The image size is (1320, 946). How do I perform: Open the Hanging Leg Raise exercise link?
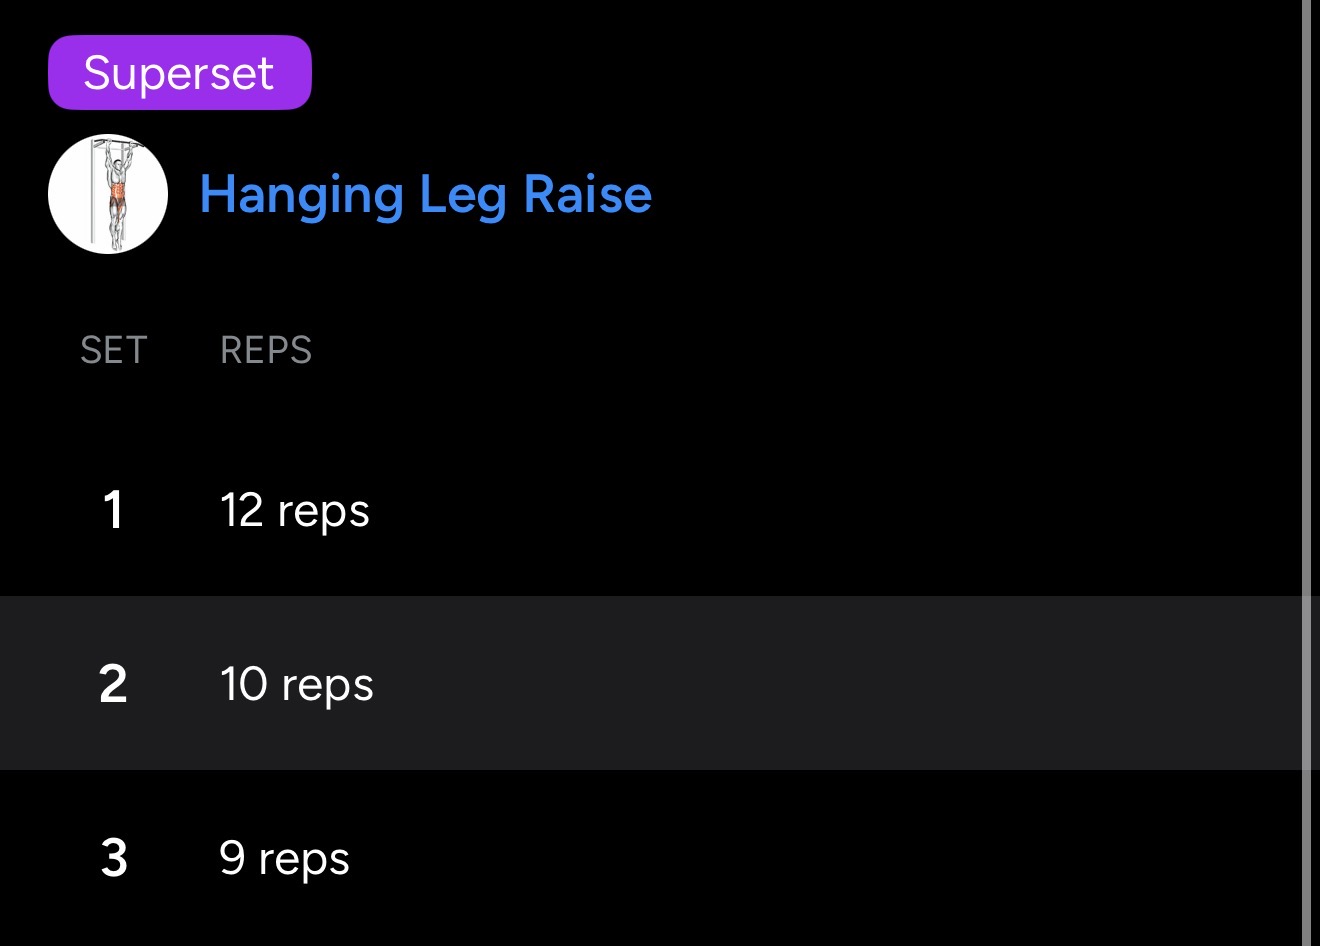(x=425, y=194)
